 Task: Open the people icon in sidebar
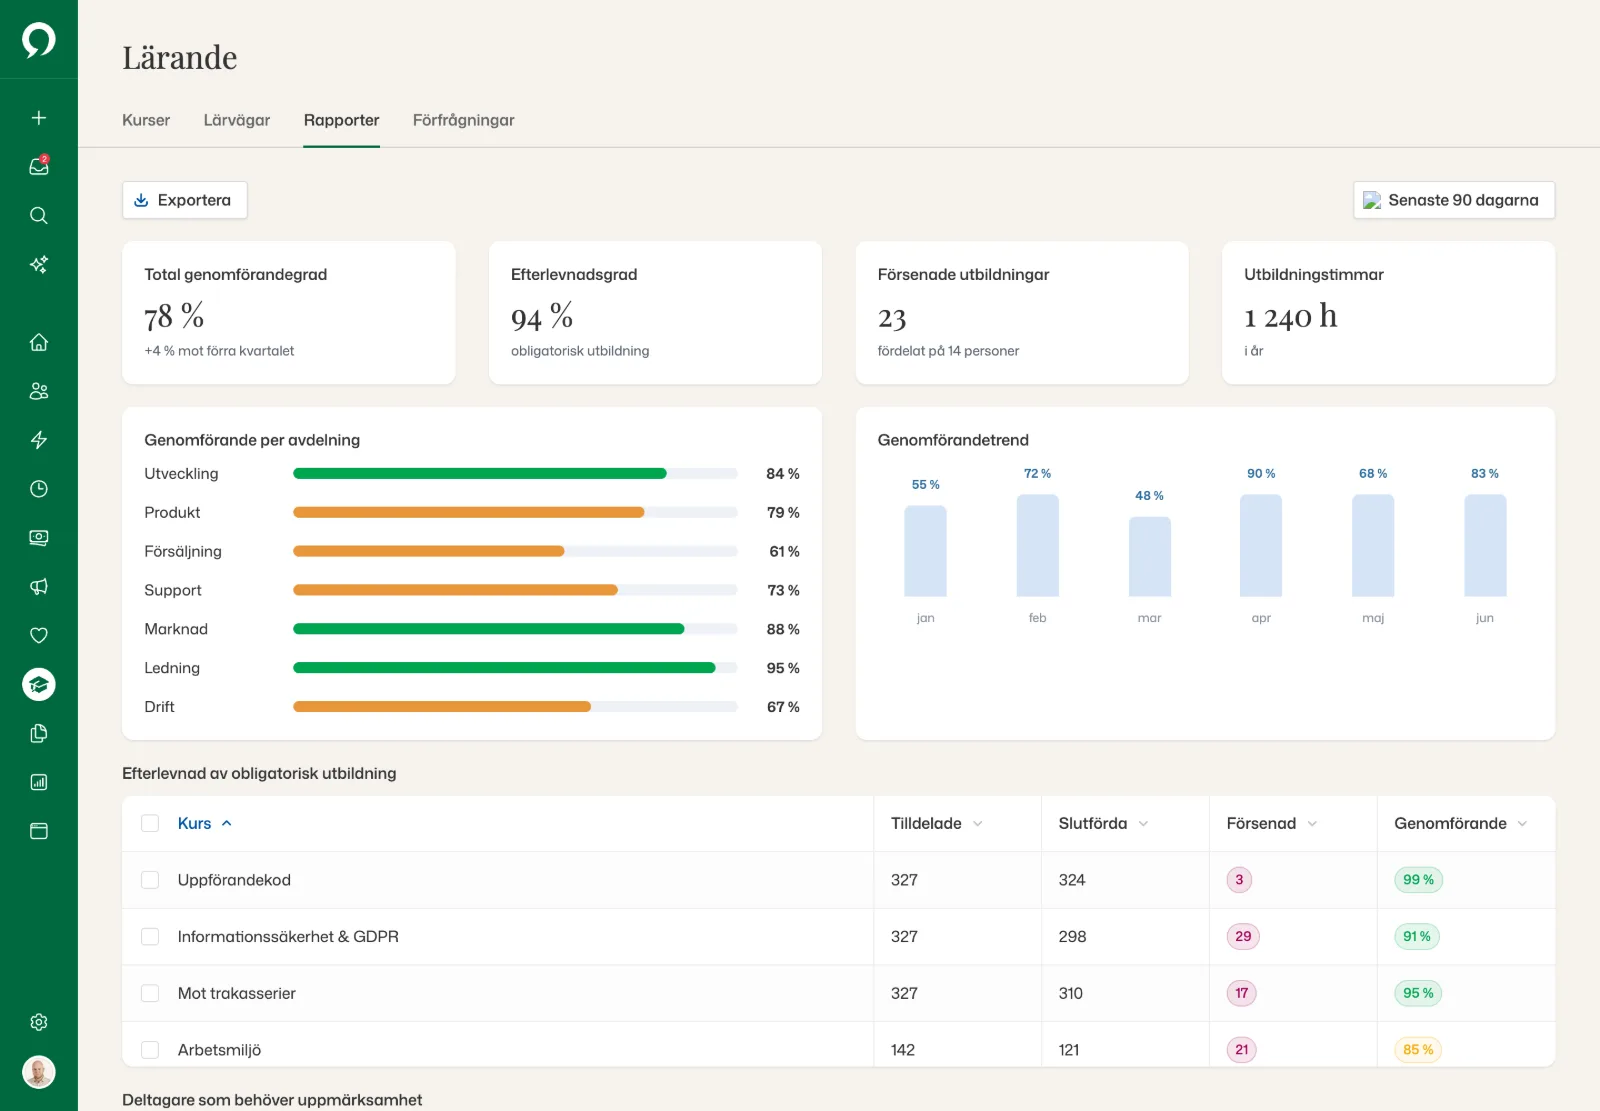[x=39, y=391]
